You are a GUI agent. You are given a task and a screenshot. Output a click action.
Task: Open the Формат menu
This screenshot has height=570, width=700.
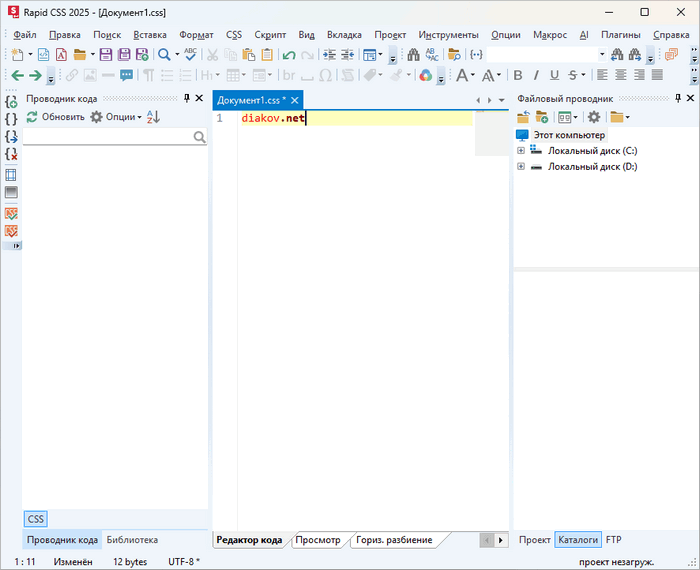coord(196,34)
